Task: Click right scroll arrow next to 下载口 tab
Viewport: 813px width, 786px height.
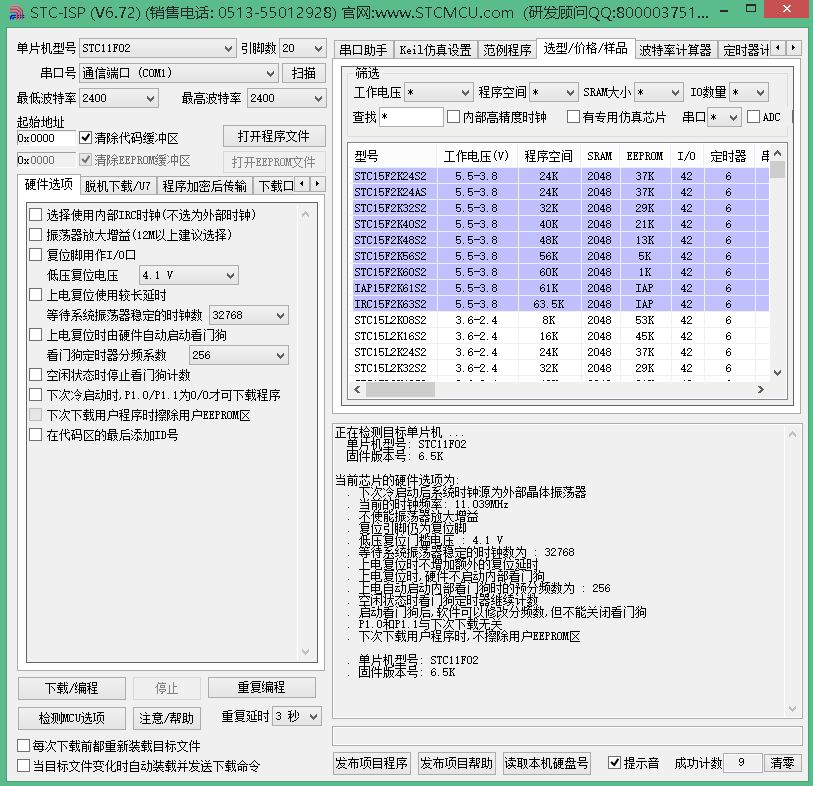Action: [x=317, y=184]
